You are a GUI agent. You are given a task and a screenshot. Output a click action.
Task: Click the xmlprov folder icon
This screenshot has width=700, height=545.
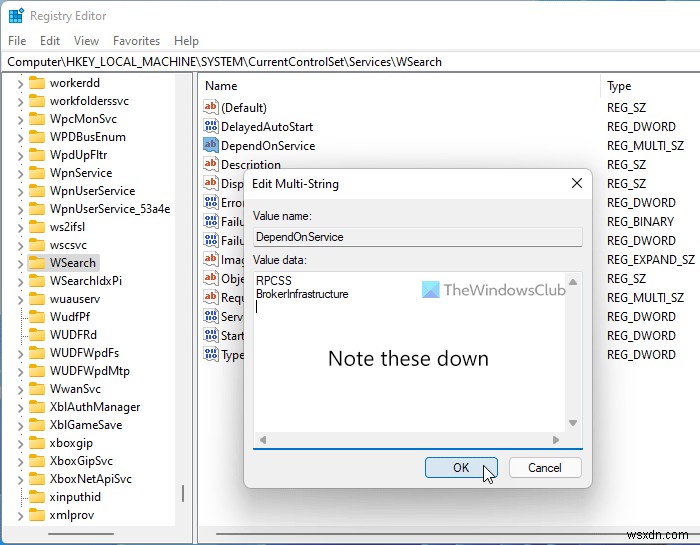pyautogui.click(x=37, y=515)
